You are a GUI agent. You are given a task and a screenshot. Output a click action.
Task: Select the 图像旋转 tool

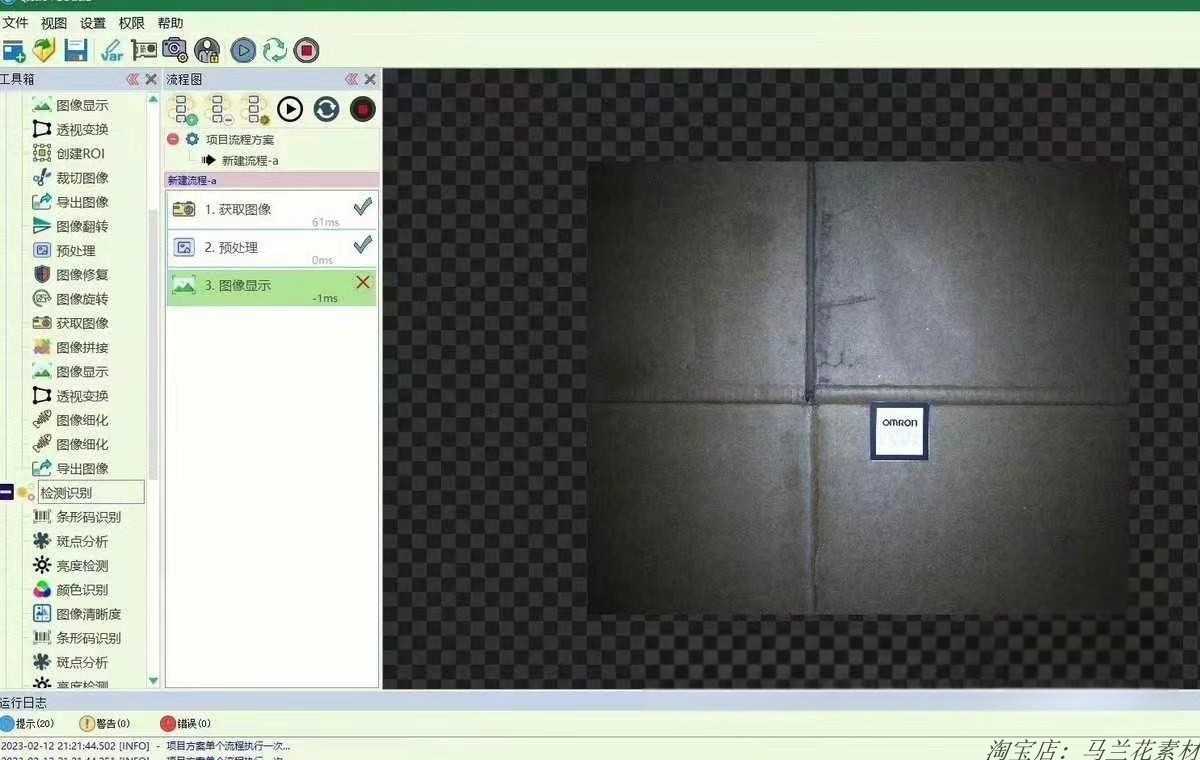click(x=71, y=299)
